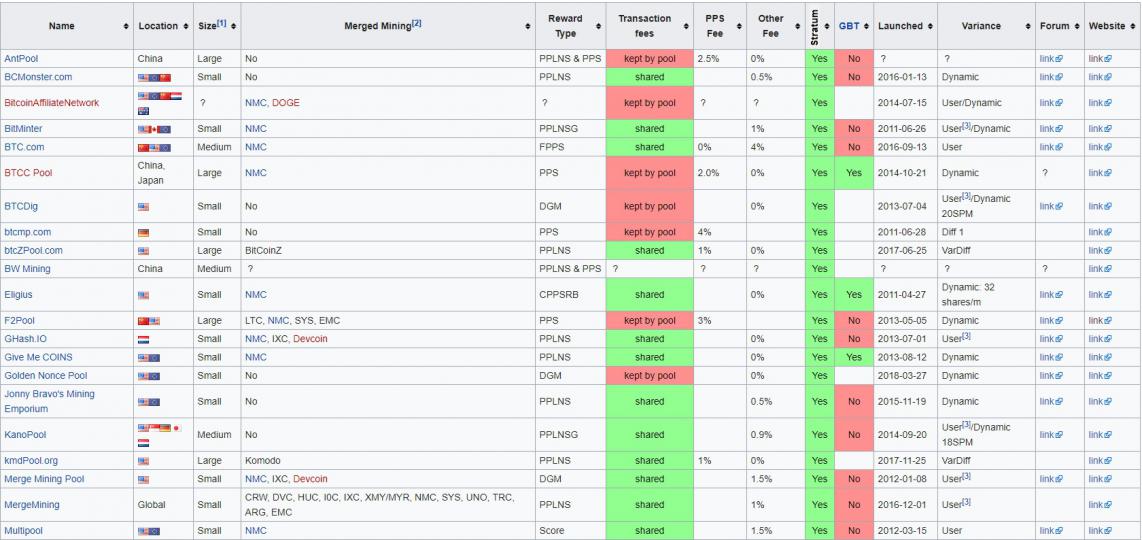The height and width of the screenshot is (540, 1142).
Task: Open the AntPool article link
Action: (x=22, y=59)
